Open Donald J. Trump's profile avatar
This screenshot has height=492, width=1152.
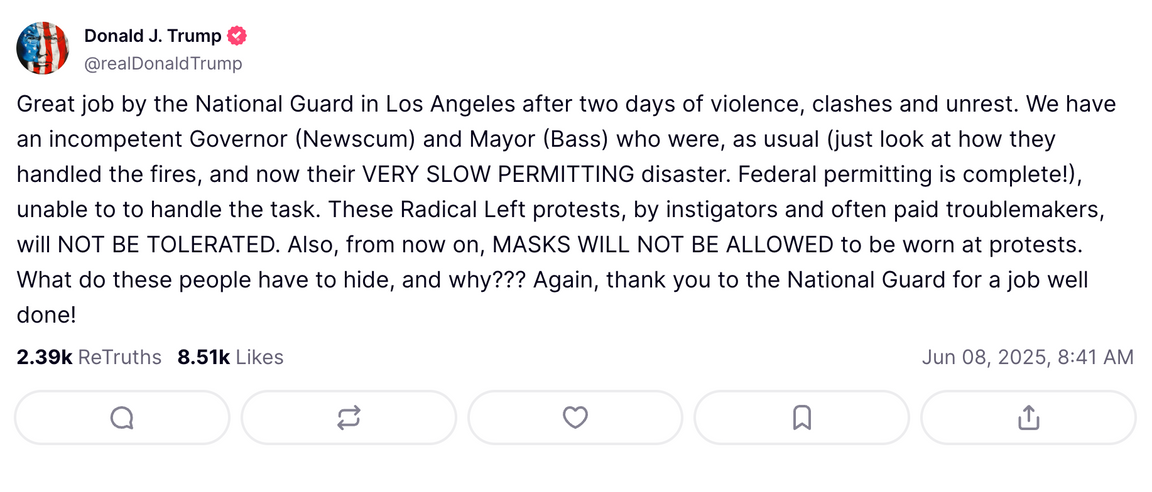coord(43,48)
